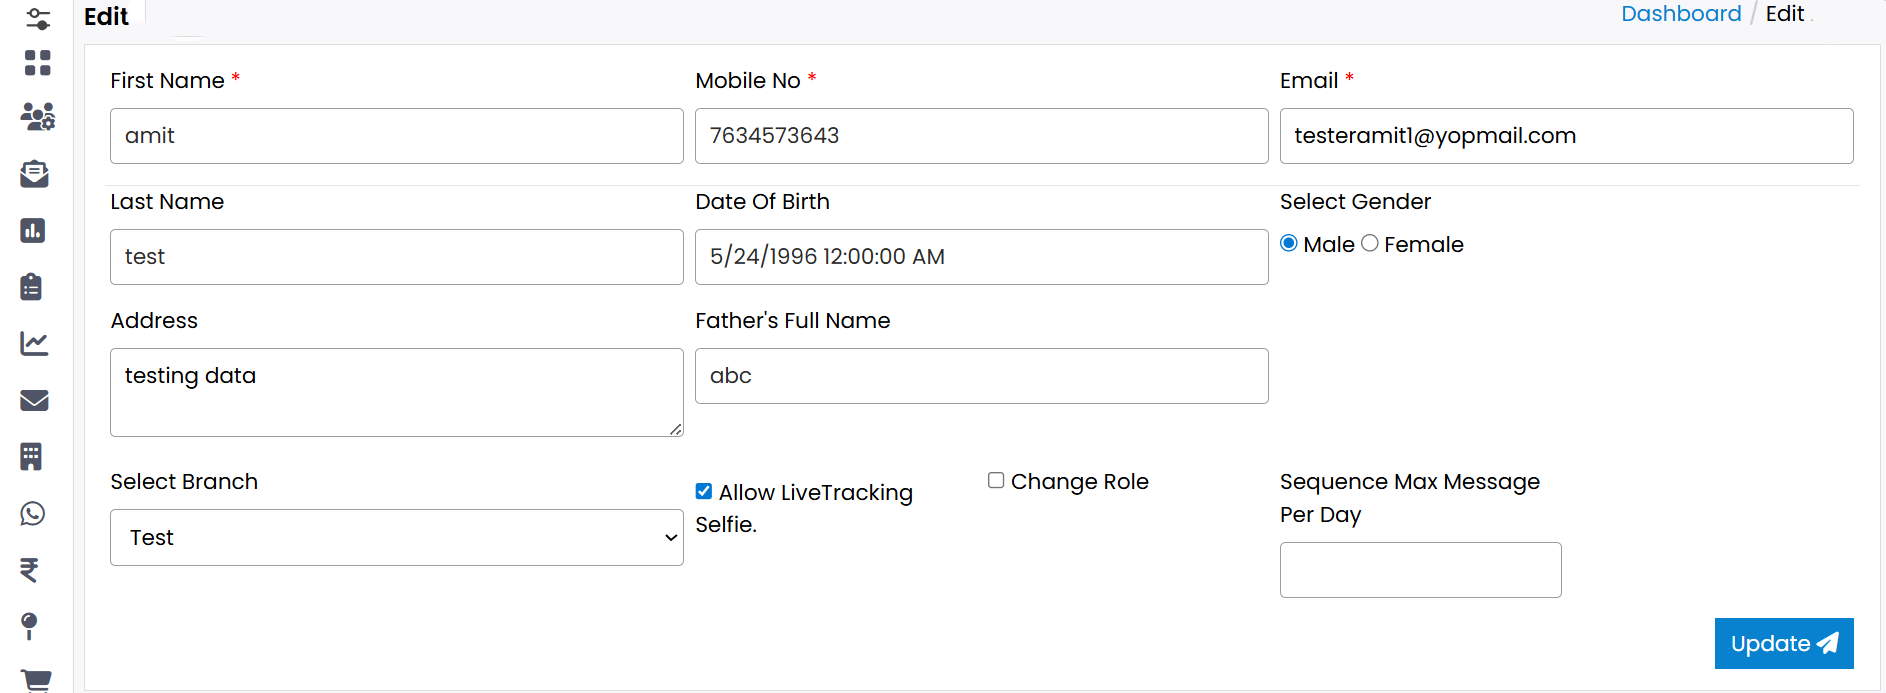The image size is (1886, 693).
Task: Focus the Email input field
Action: coord(1566,136)
